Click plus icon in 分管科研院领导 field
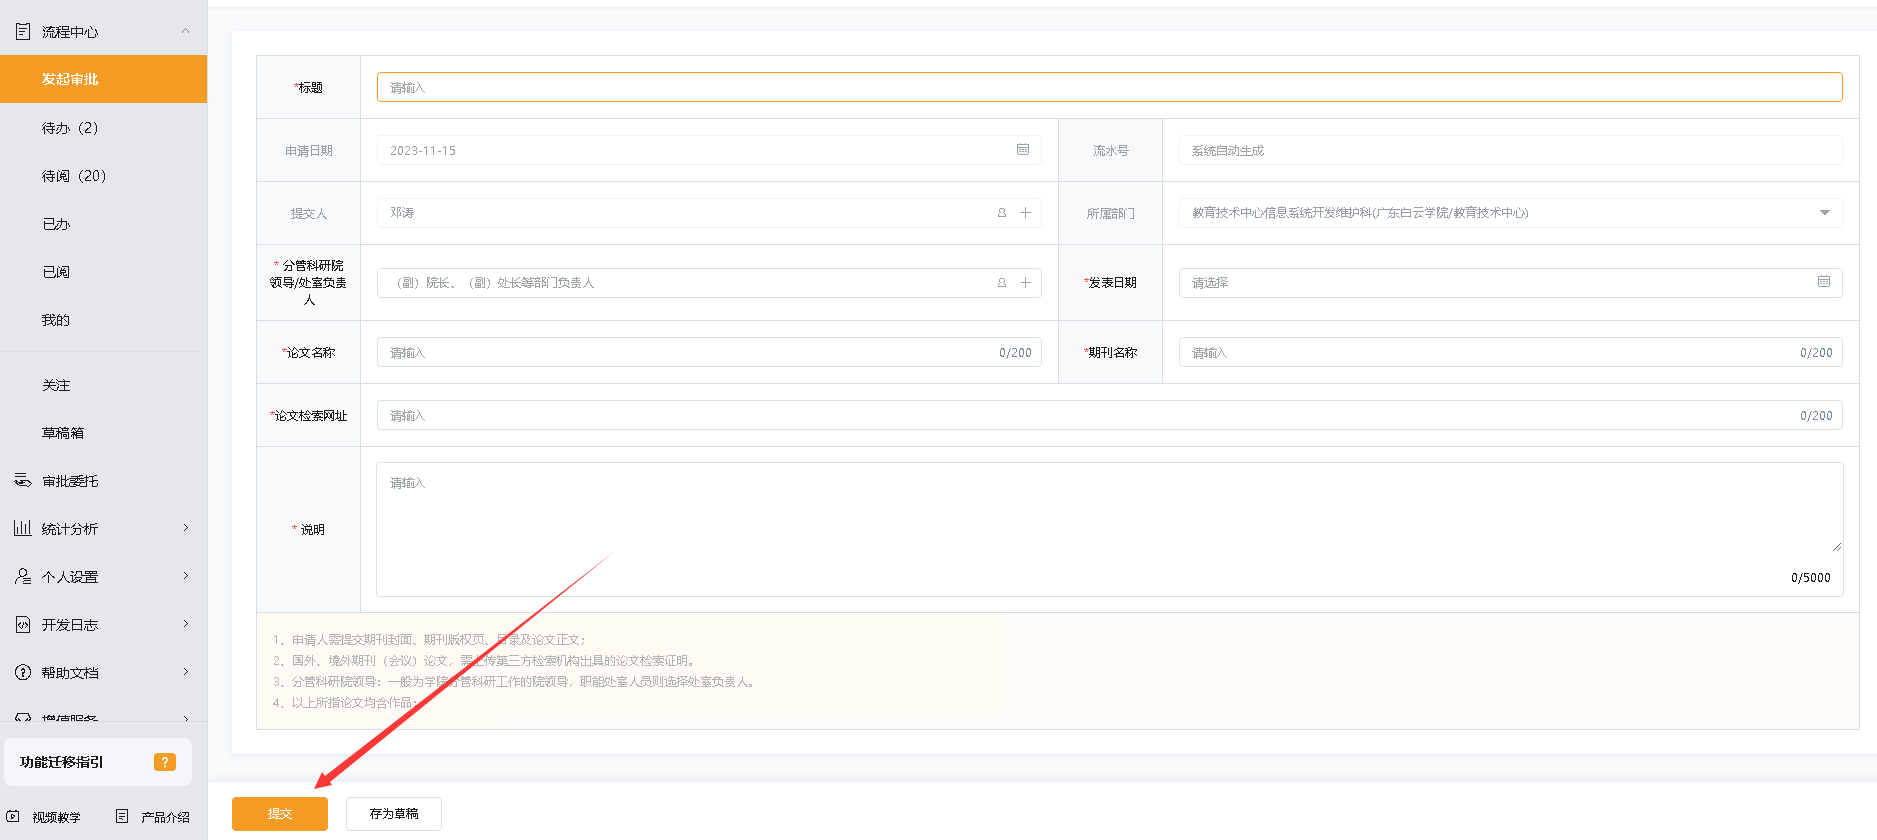The width and height of the screenshot is (1877, 840). [x=1025, y=283]
